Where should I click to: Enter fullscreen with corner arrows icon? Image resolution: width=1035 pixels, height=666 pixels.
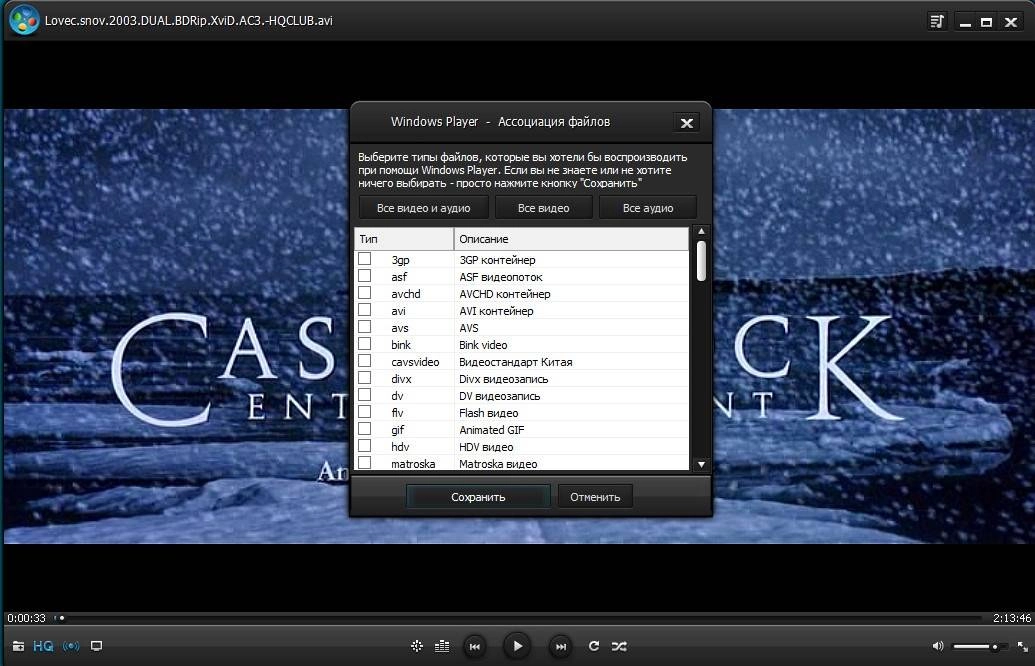coord(1022,647)
